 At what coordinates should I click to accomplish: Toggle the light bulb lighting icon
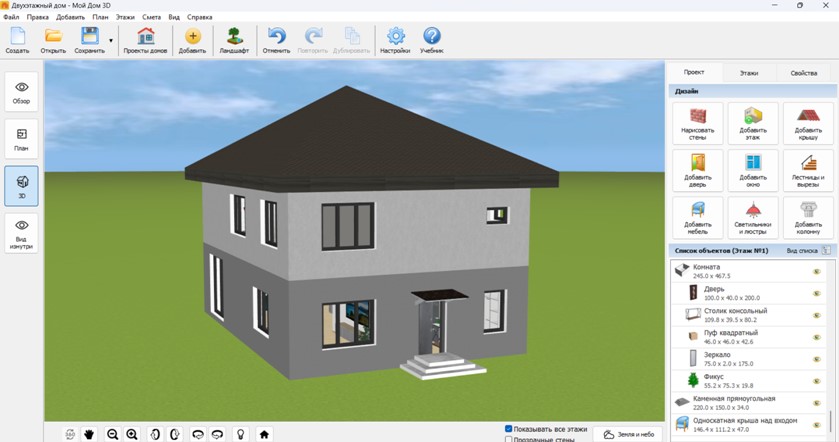241,434
